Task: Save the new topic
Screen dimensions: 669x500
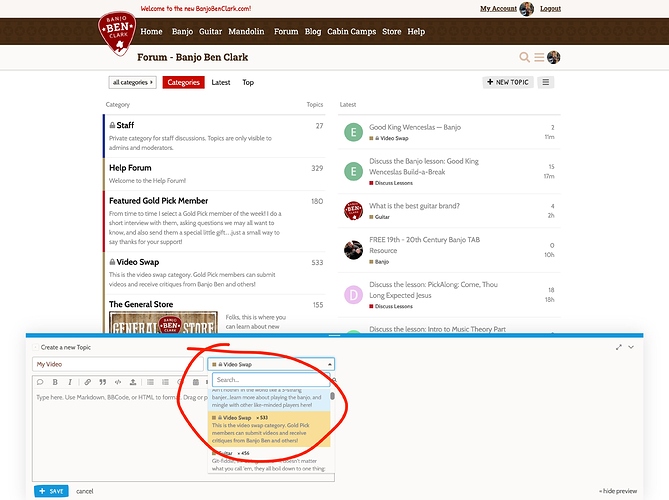Action: 51,491
